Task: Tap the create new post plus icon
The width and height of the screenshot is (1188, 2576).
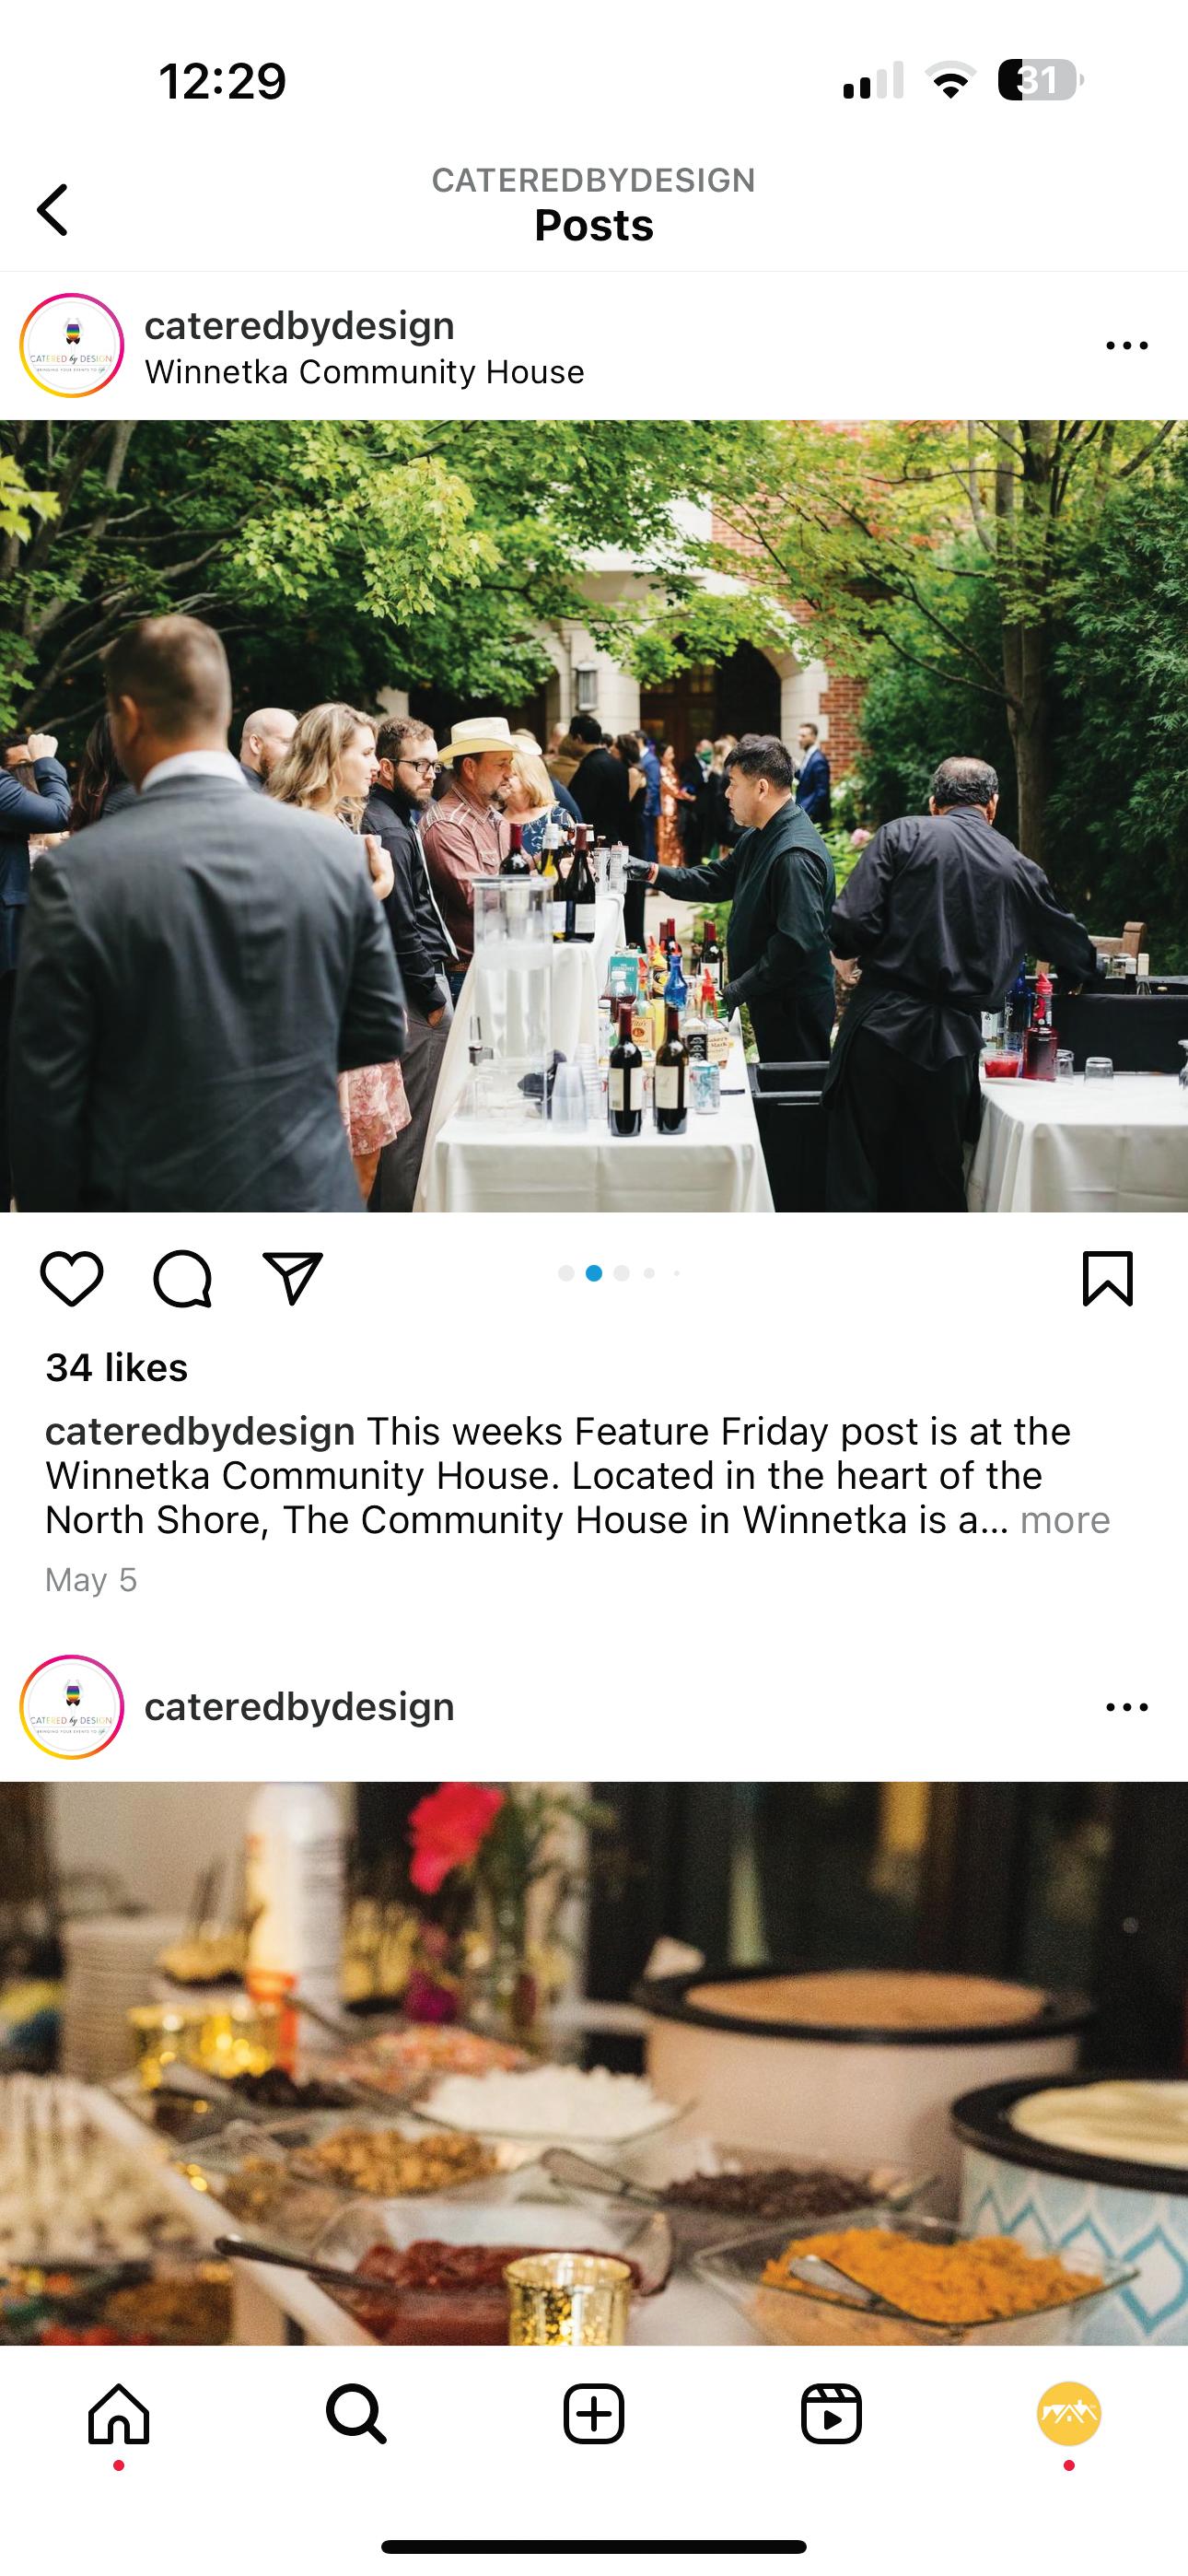Action: point(594,2414)
